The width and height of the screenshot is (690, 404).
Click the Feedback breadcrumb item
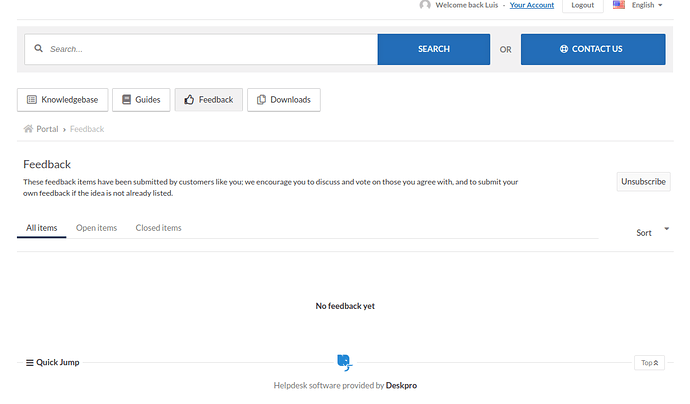[87, 129]
